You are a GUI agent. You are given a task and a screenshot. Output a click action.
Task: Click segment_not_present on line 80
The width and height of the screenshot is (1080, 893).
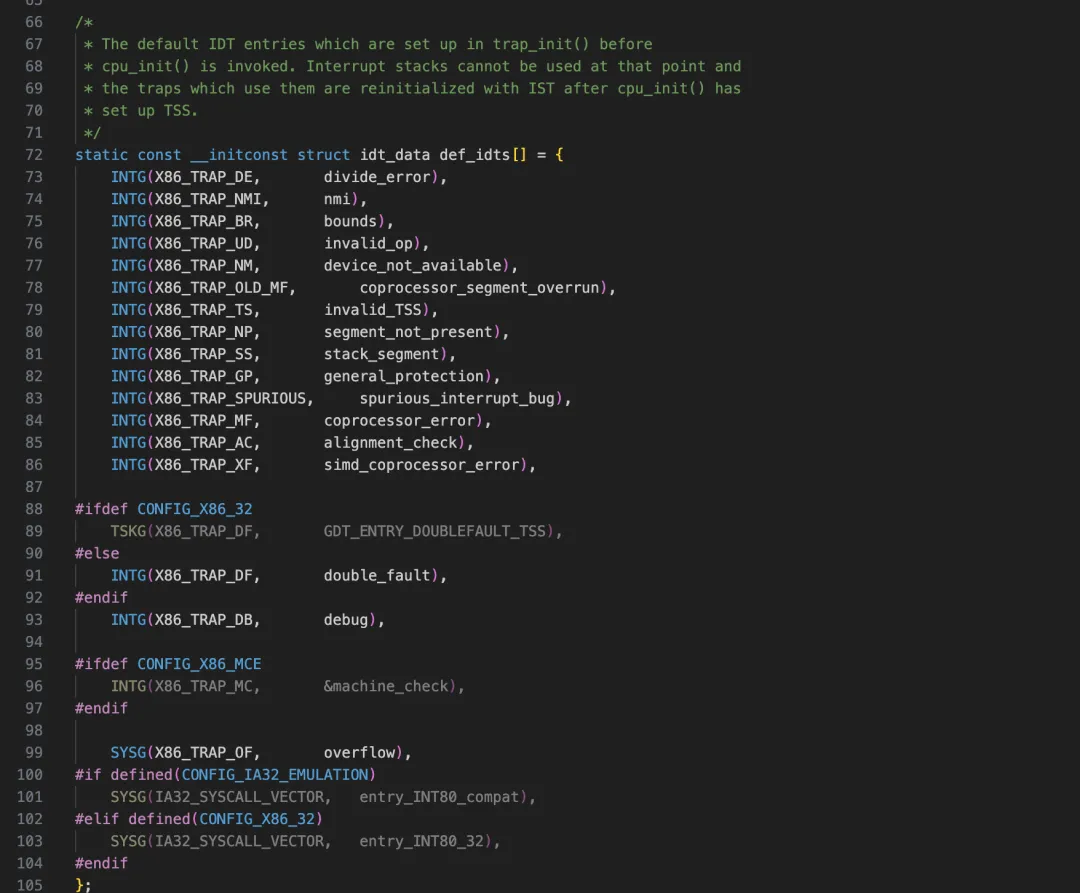pyautogui.click(x=408, y=332)
